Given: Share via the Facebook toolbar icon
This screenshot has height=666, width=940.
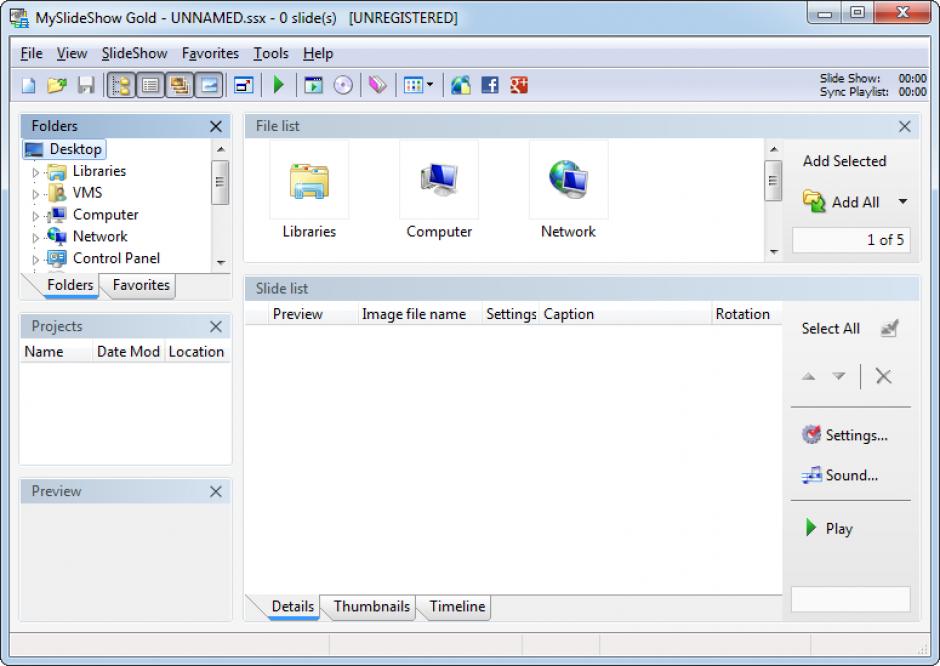Looking at the screenshot, I should tap(490, 86).
